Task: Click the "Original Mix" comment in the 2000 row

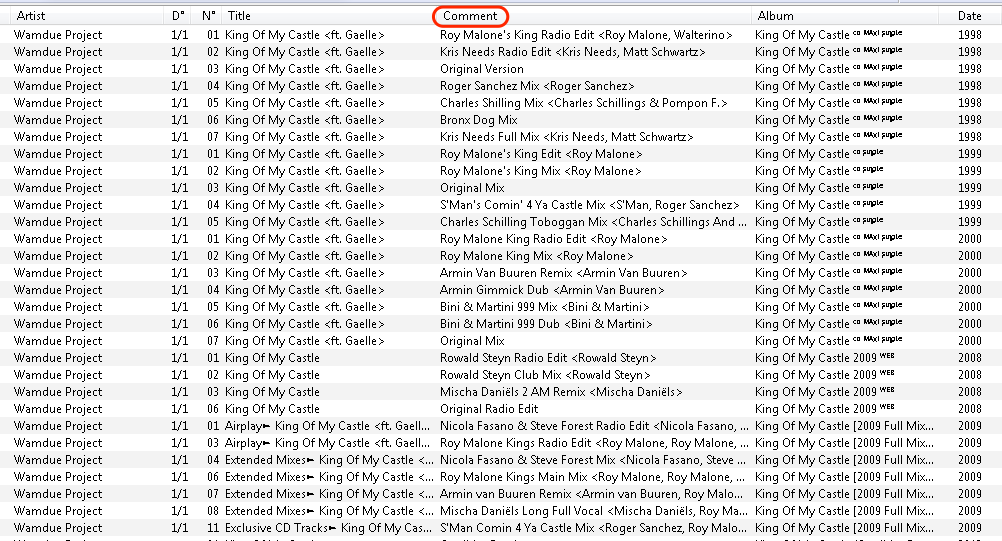Action: 472,341
